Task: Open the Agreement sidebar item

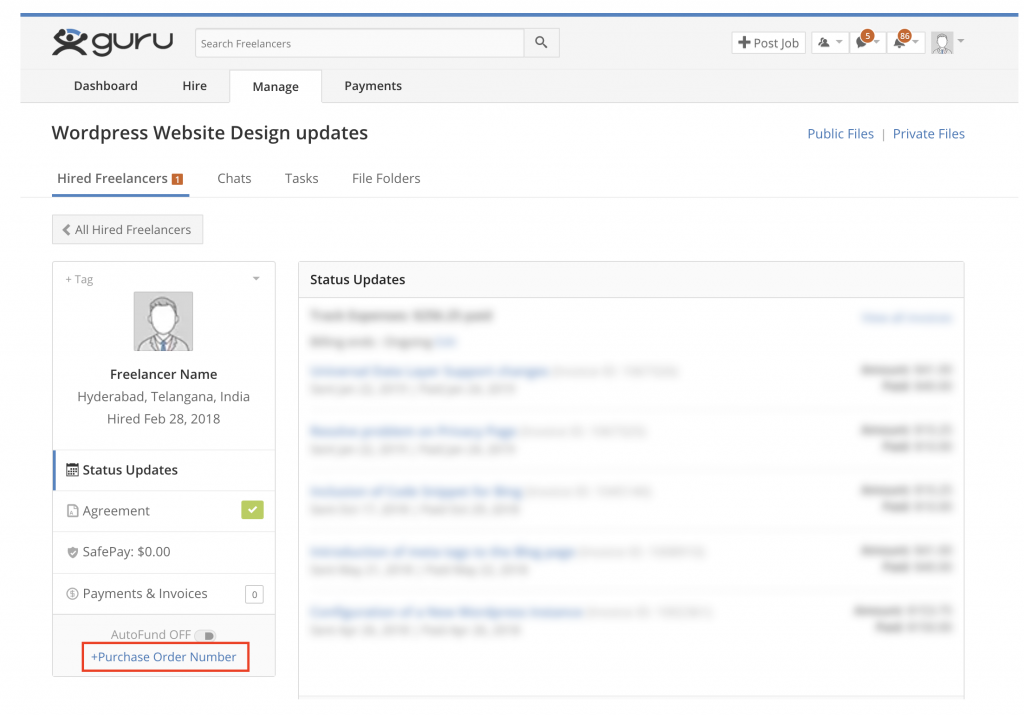Action: 164,511
